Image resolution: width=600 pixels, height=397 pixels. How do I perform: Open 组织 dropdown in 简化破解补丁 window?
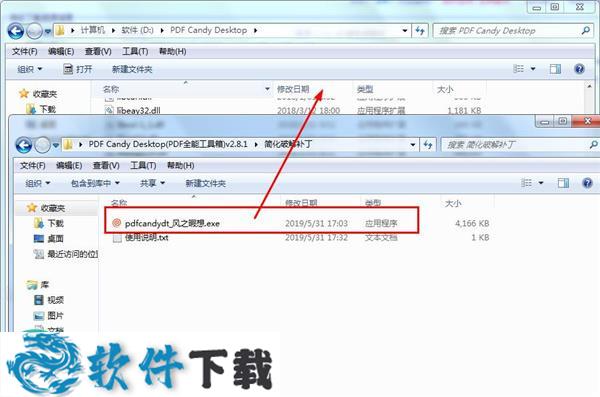tap(38, 183)
